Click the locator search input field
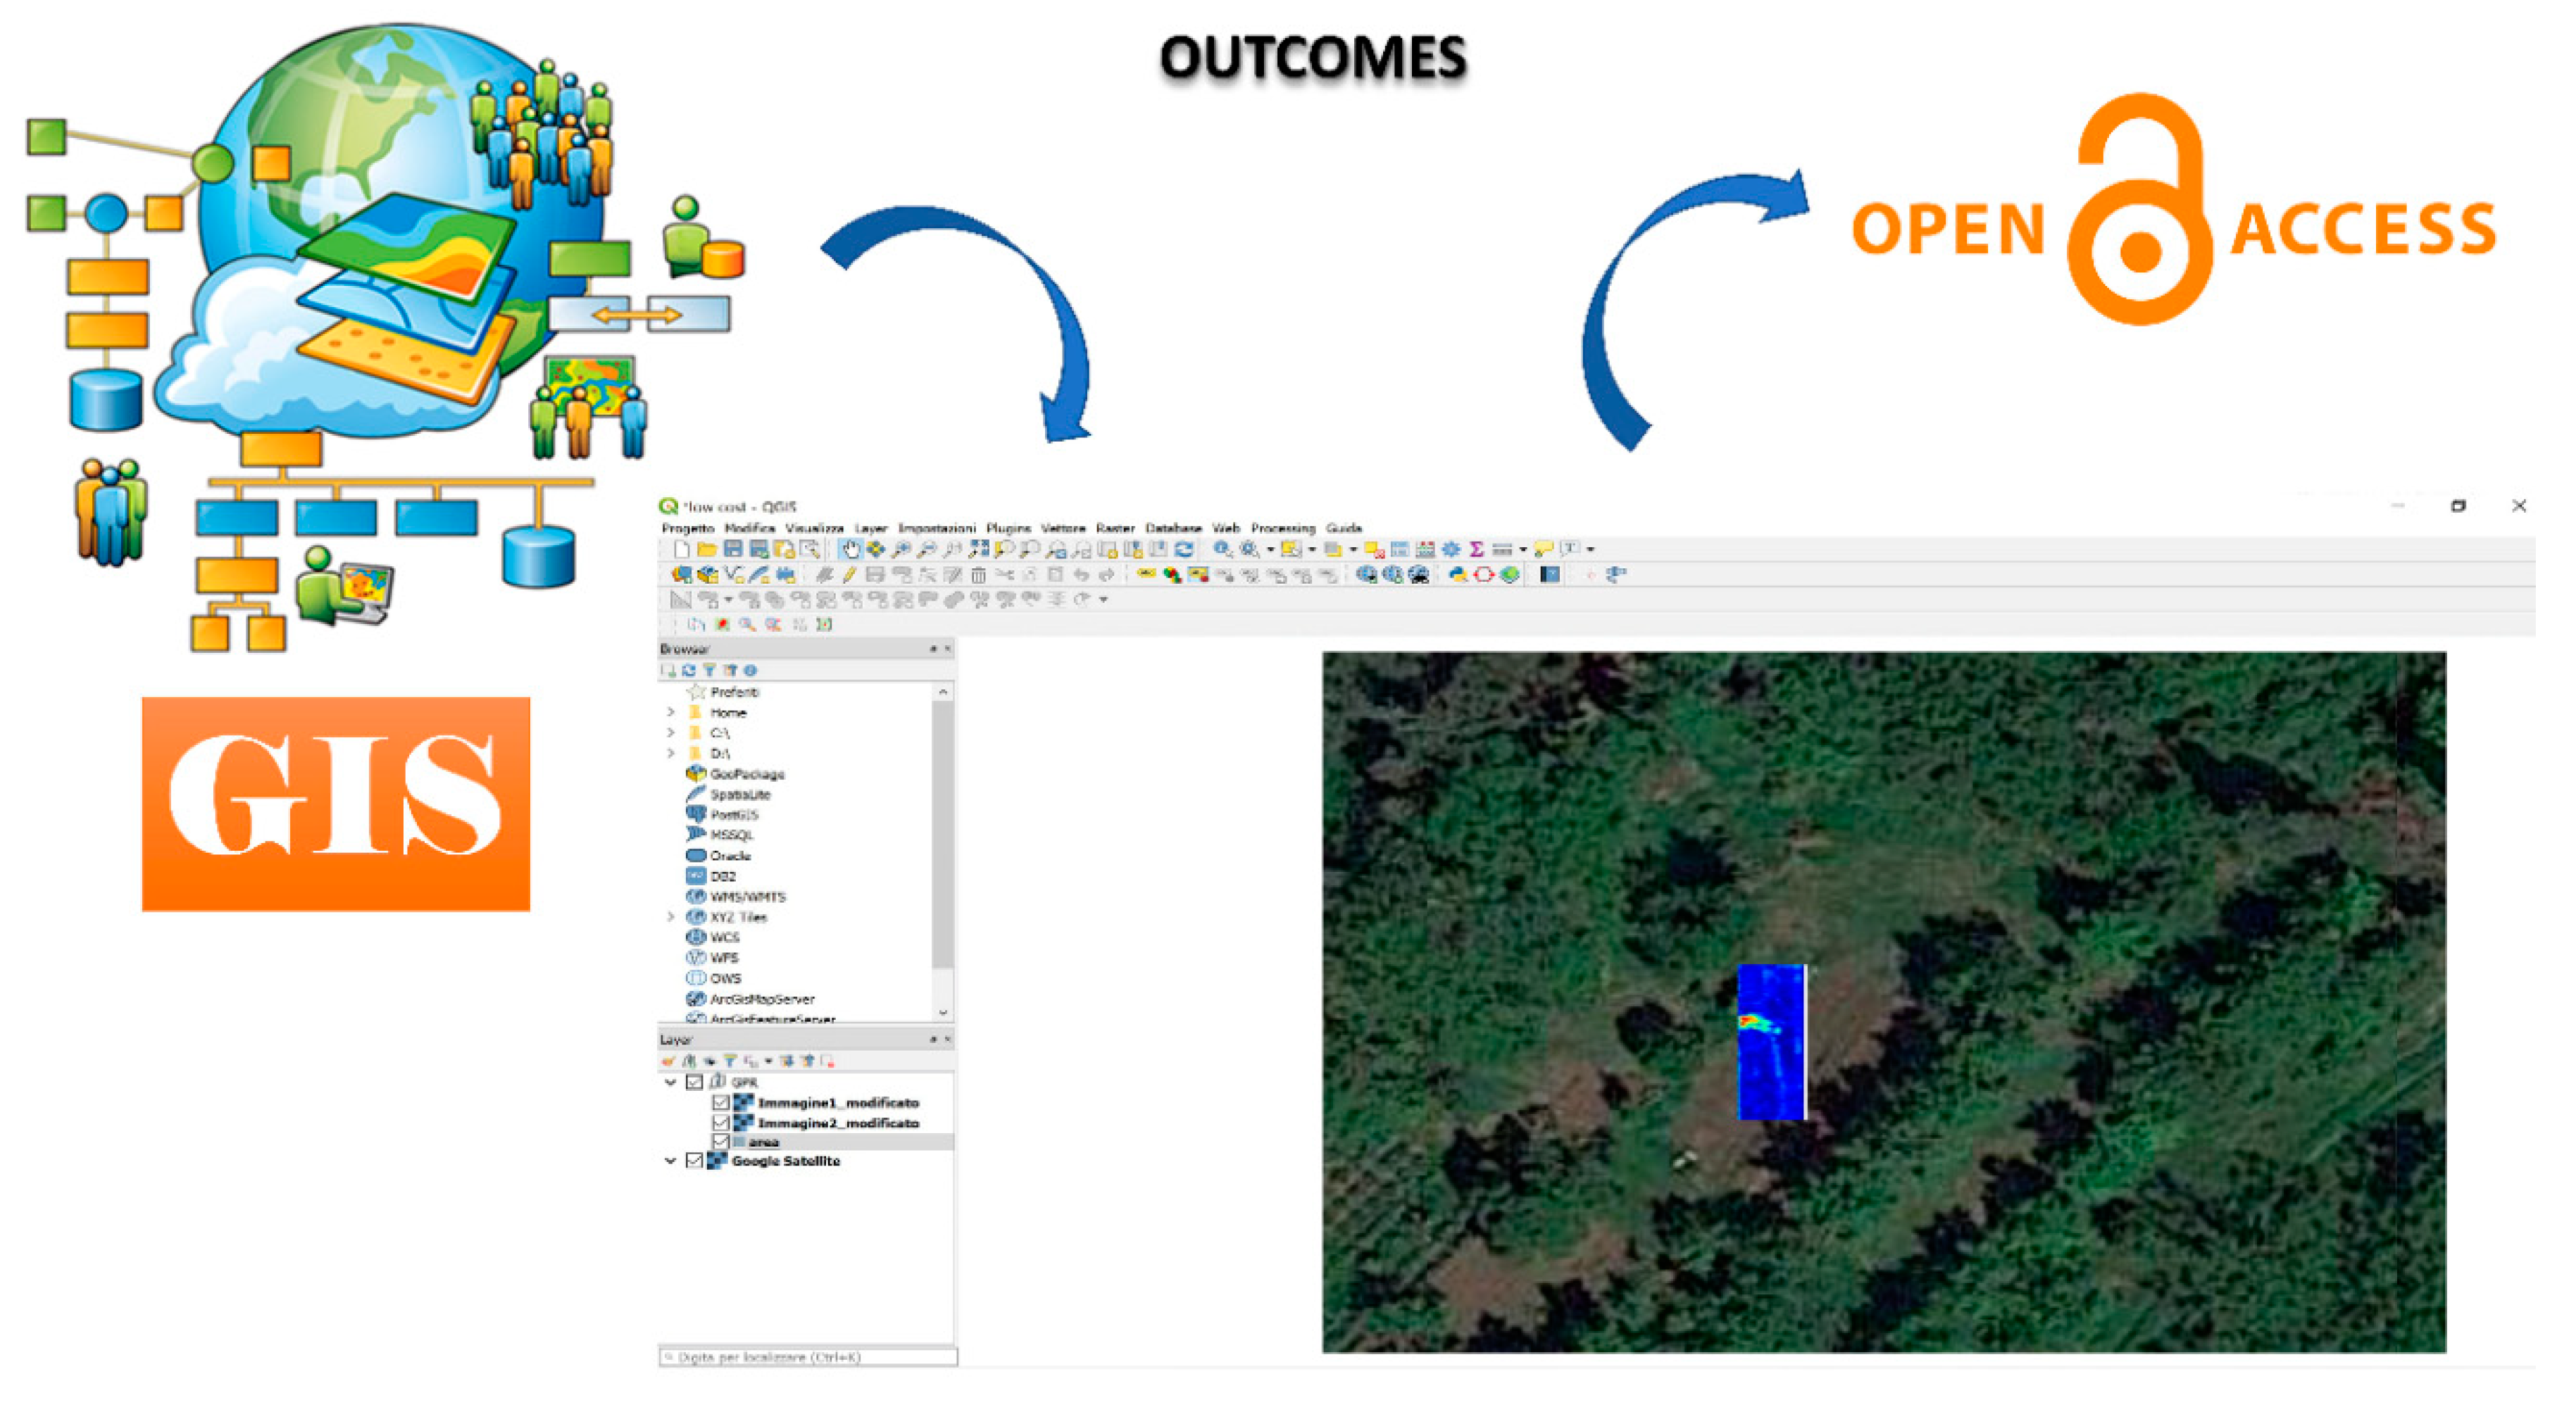The width and height of the screenshot is (2576, 1412). coord(808,1357)
